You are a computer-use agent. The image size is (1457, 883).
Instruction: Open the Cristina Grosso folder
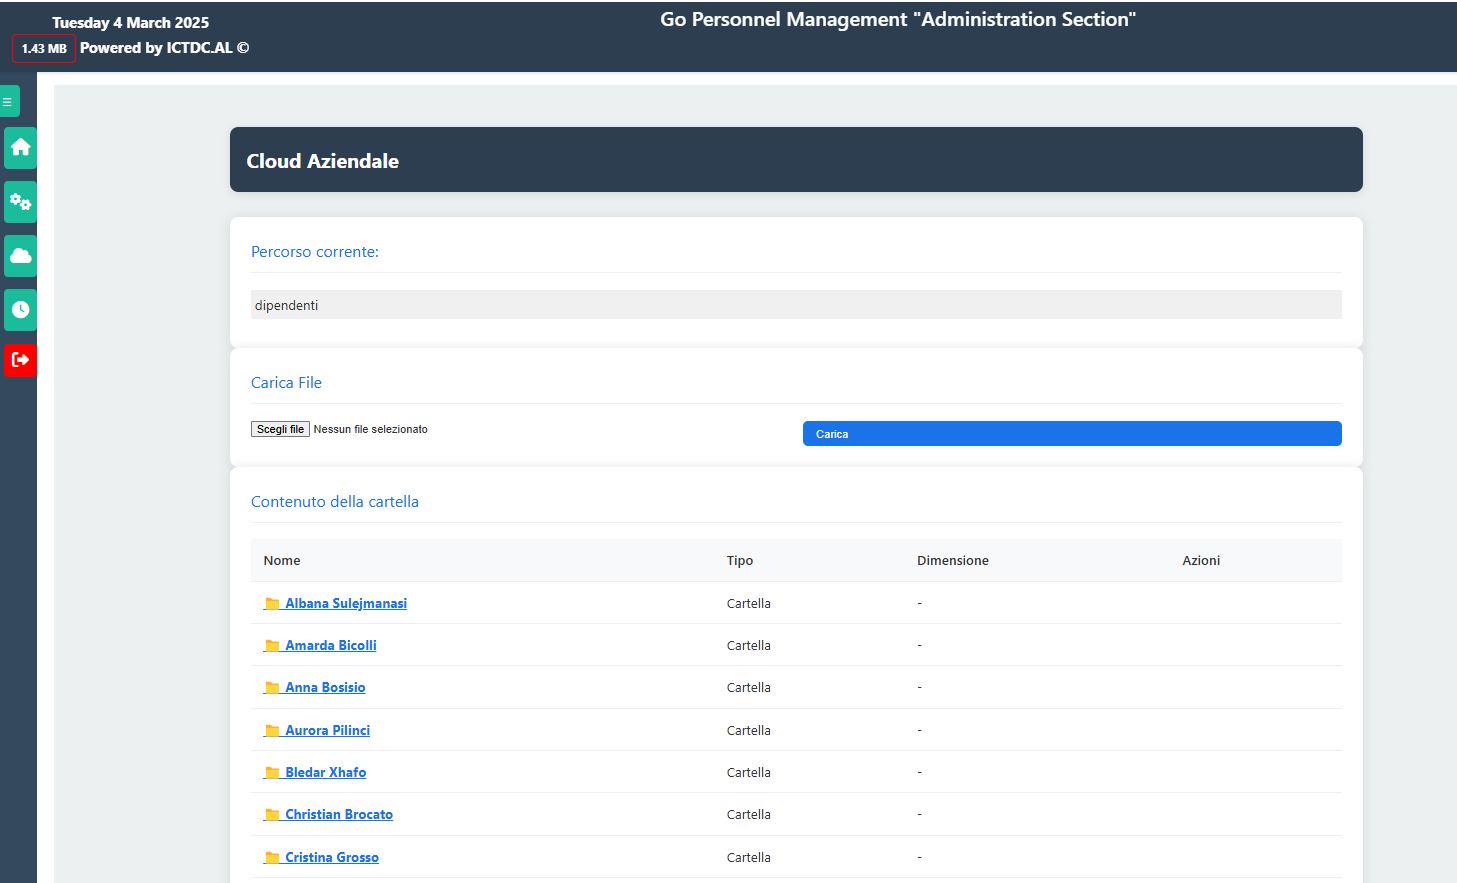pos(331,858)
